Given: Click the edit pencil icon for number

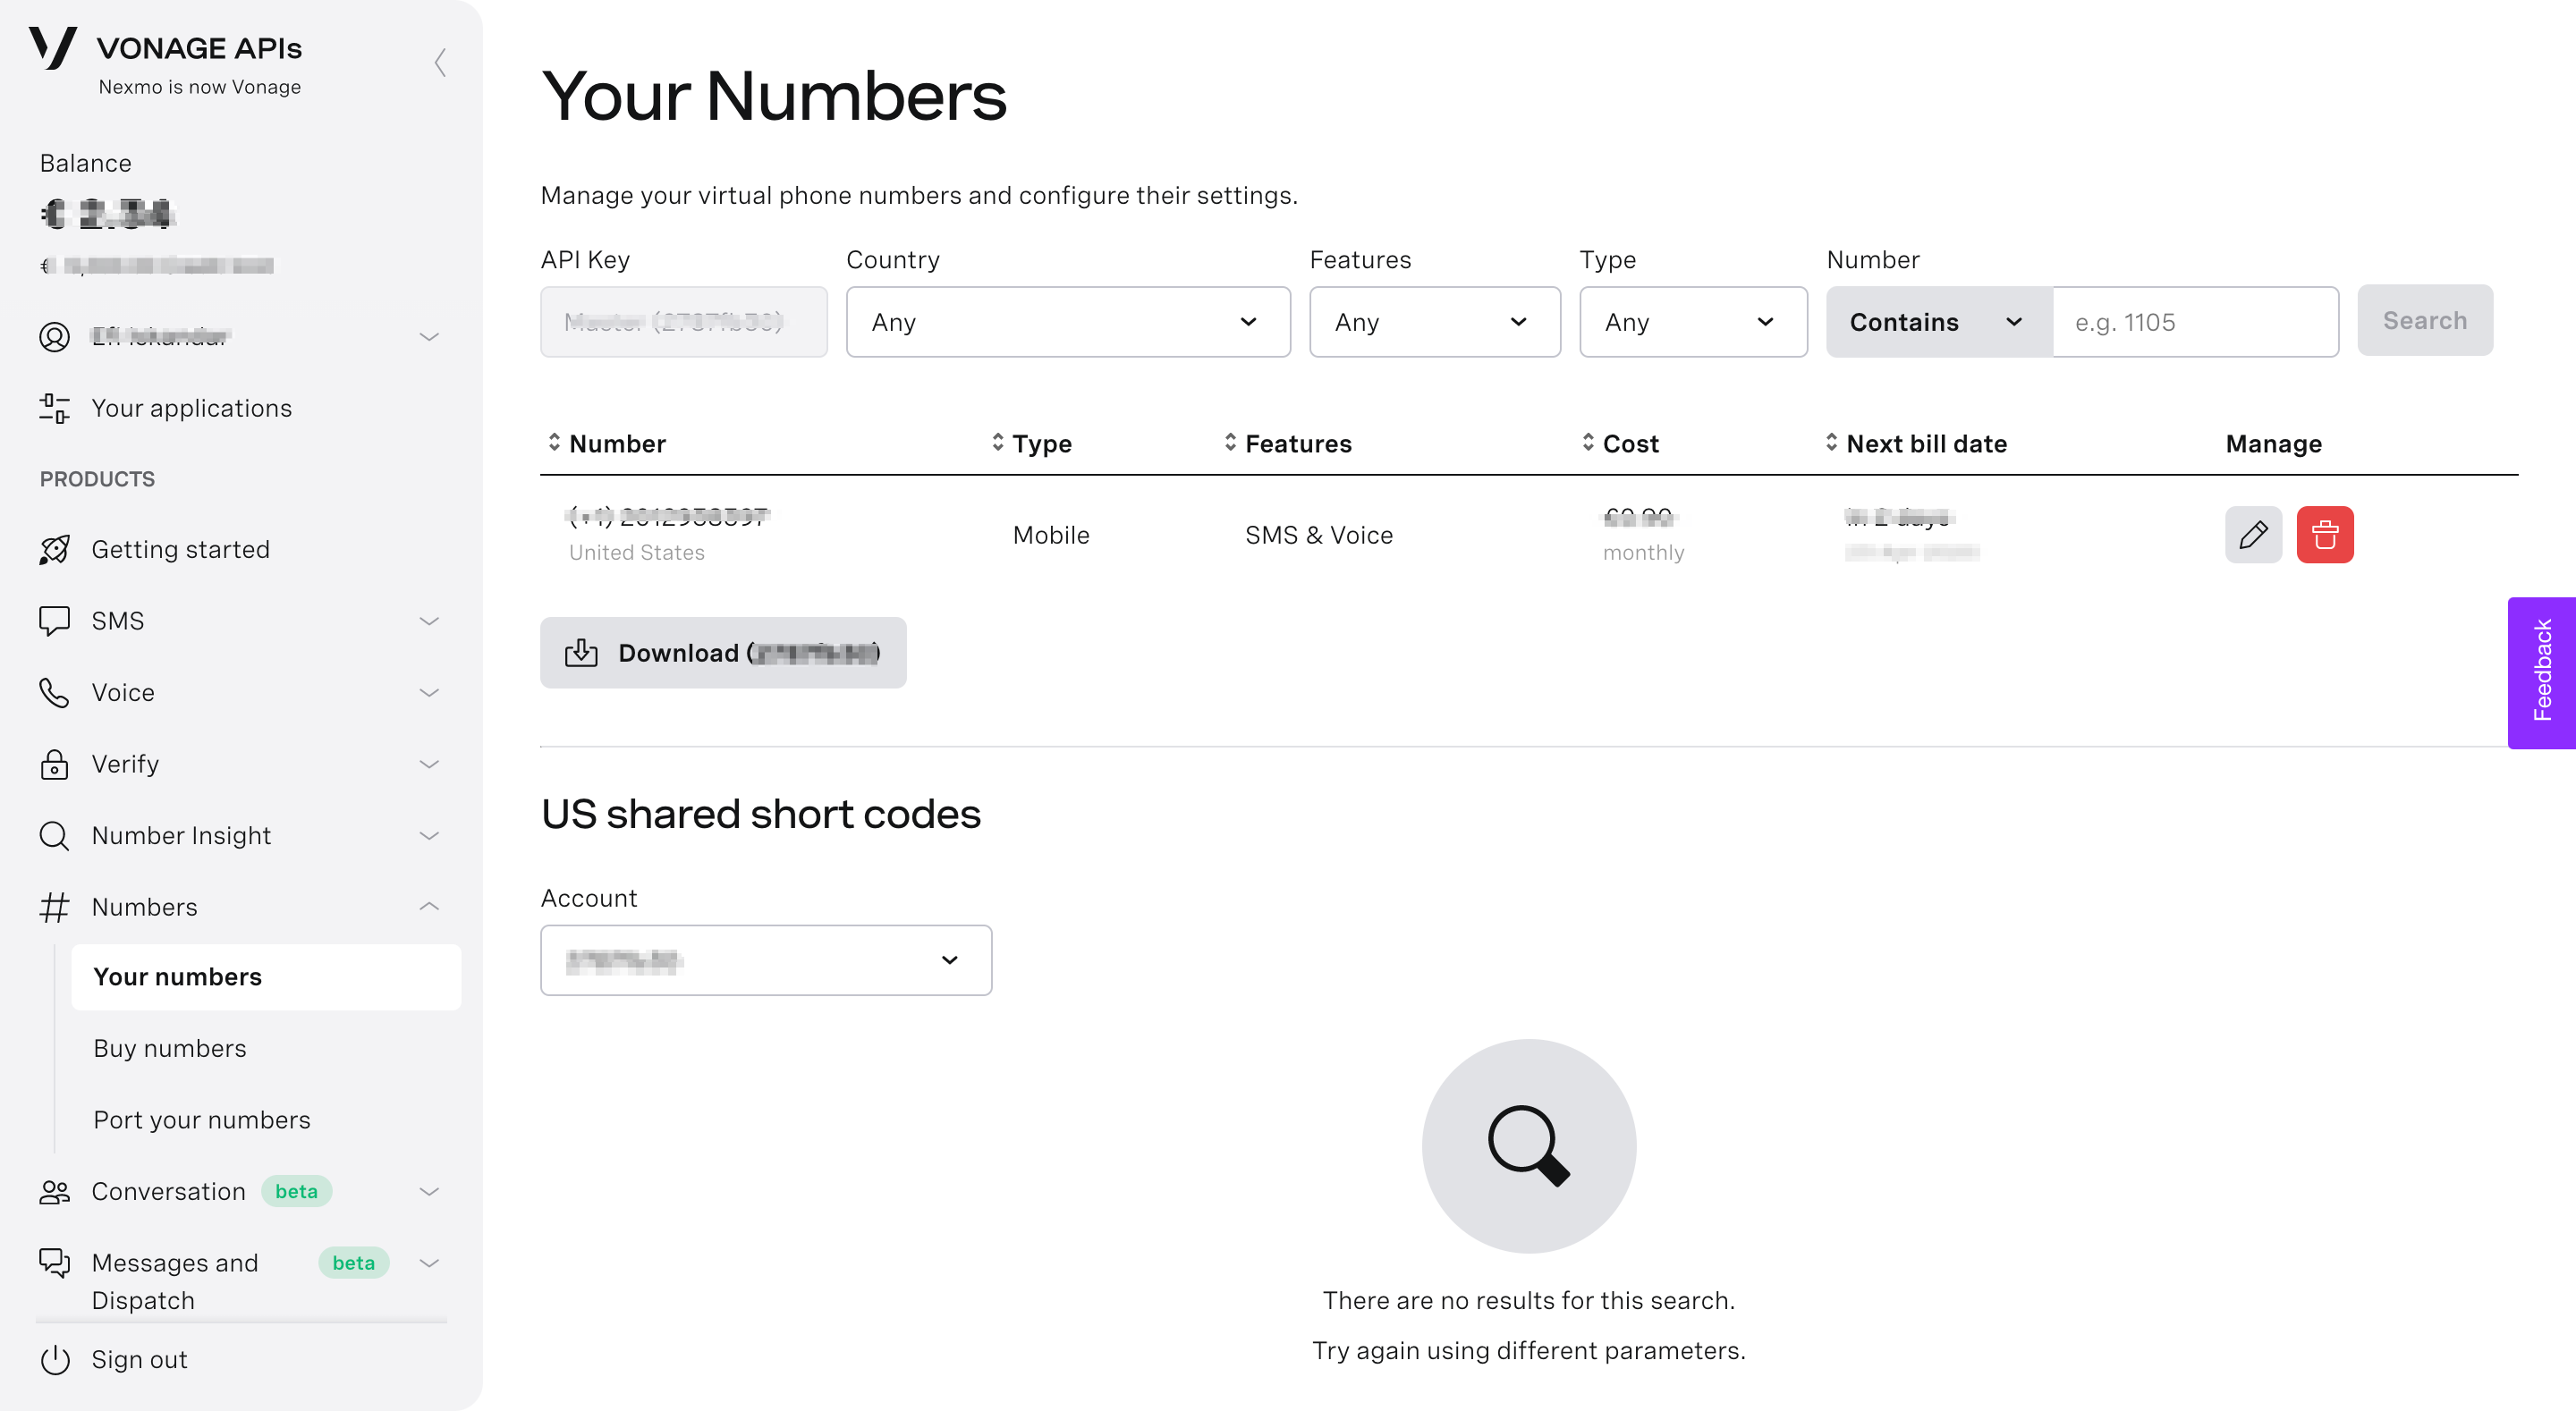Looking at the screenshot, I should click(2254, 534).
